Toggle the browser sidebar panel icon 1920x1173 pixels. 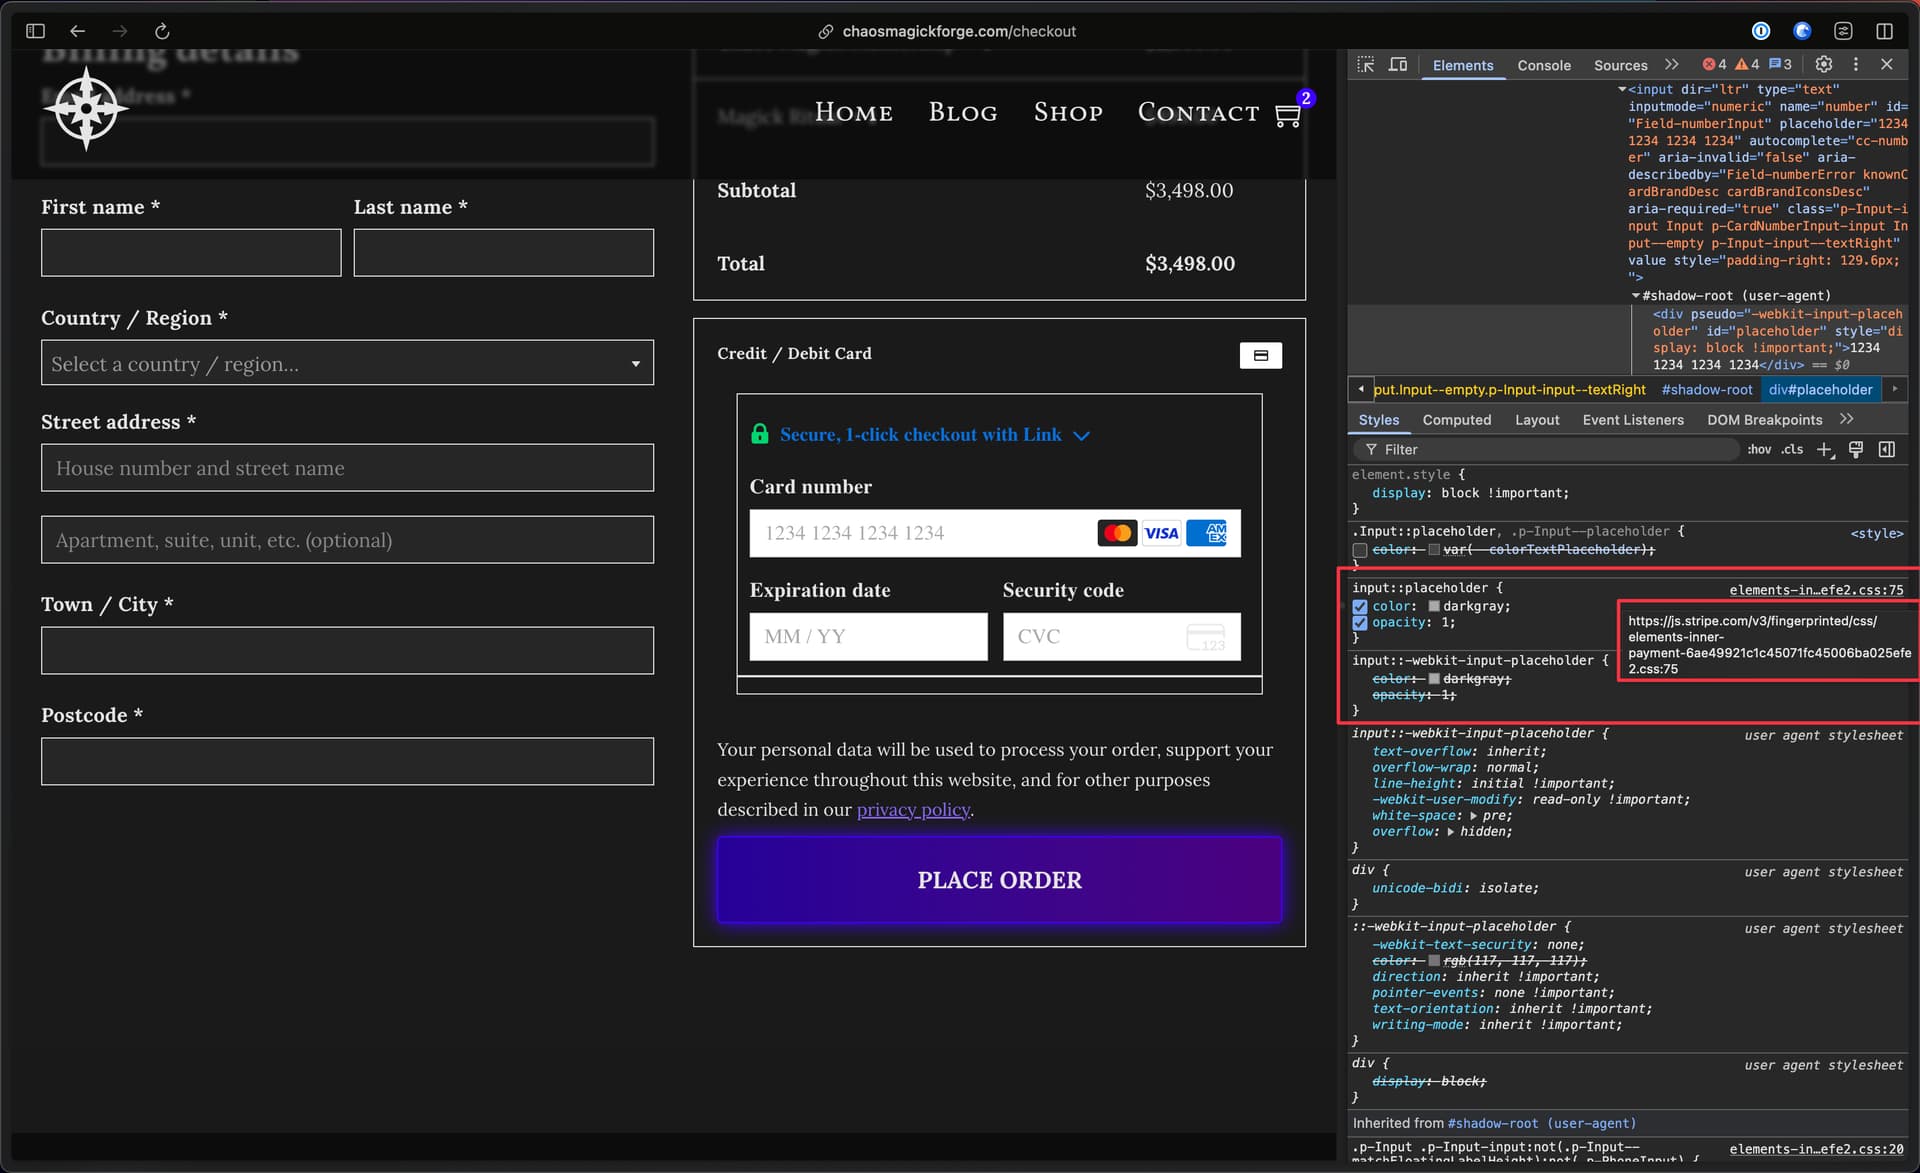[35, 31]
